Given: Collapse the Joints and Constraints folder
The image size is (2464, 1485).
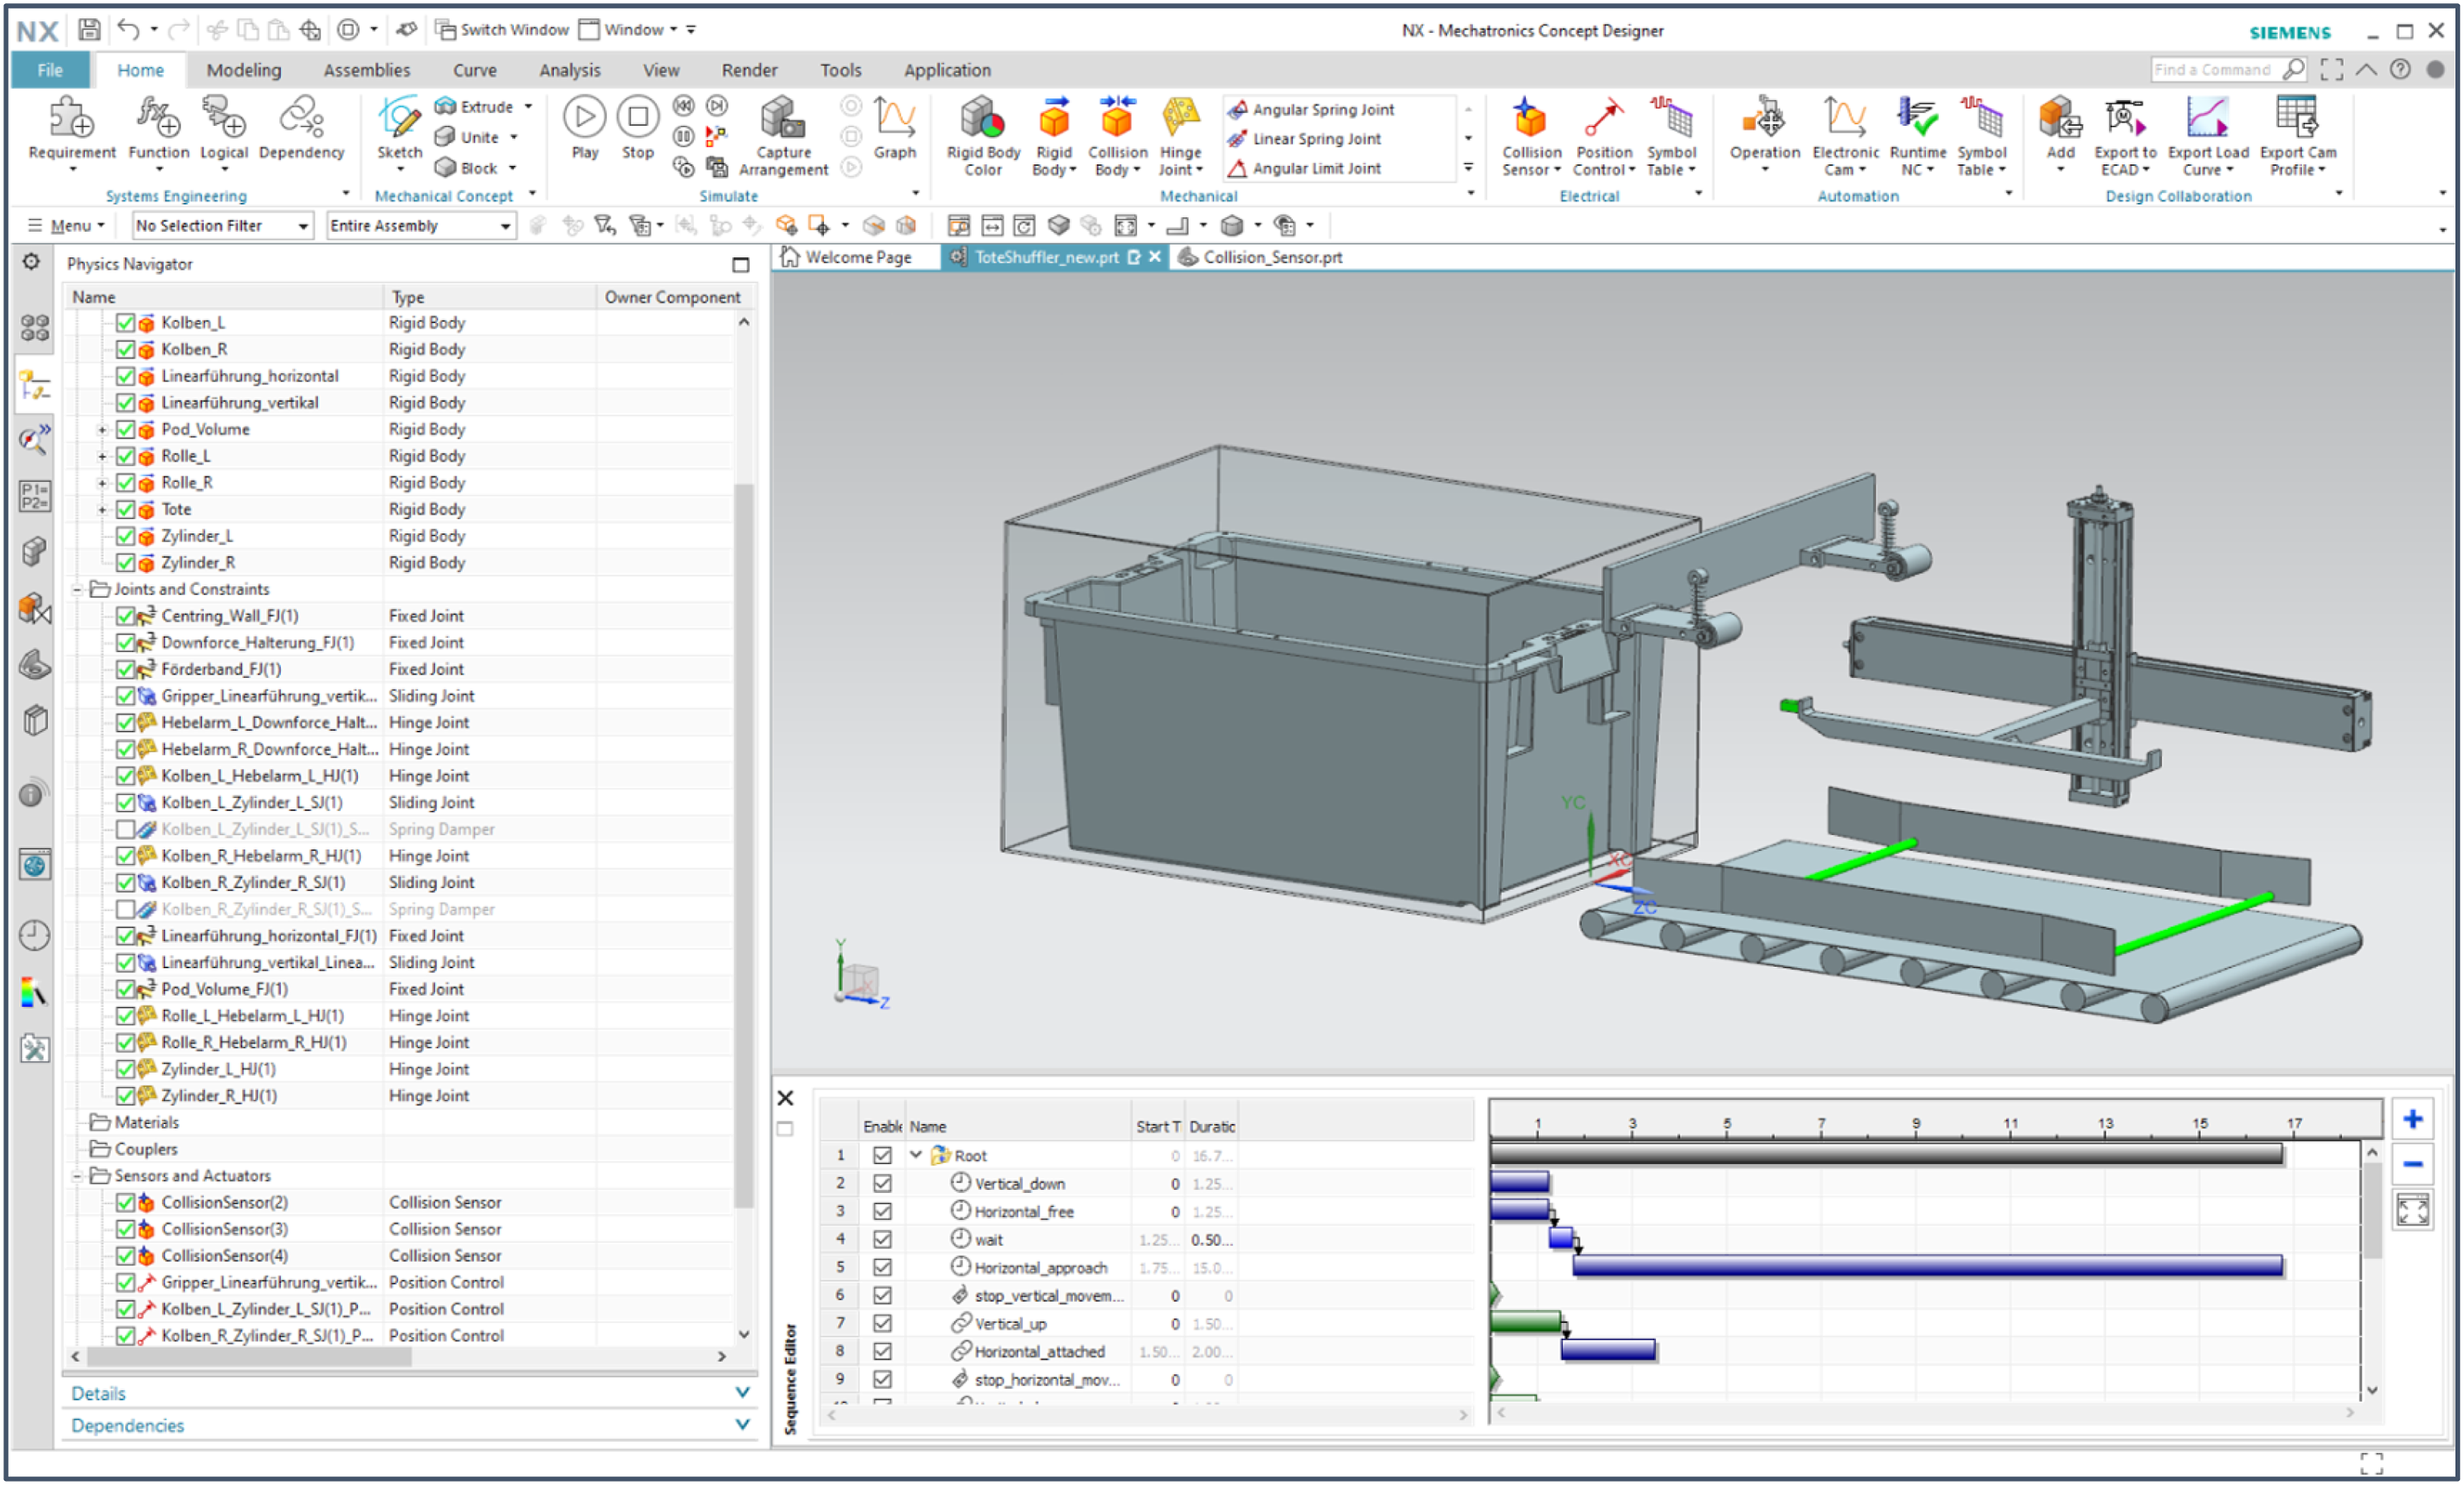Looking at the screenshot, I should click(x=77, y=589).
